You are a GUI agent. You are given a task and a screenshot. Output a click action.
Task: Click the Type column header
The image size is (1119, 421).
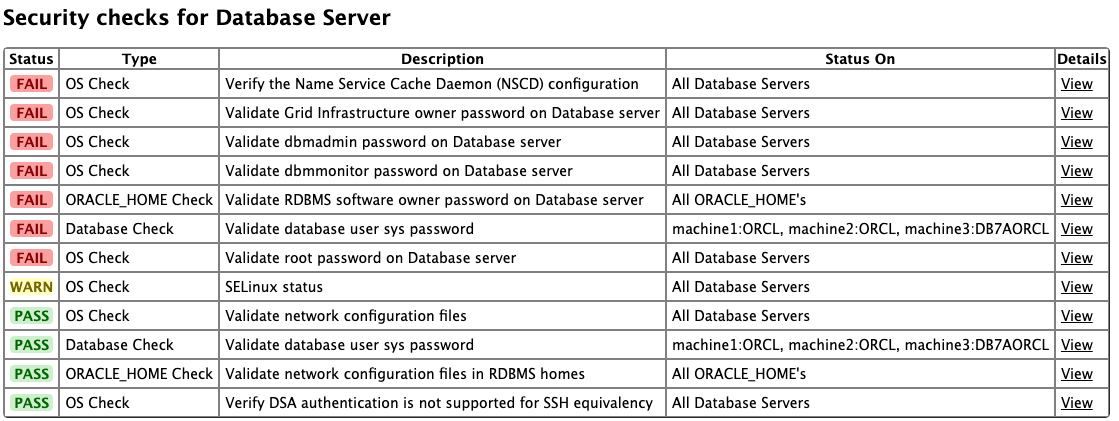(x=139, y=59)
